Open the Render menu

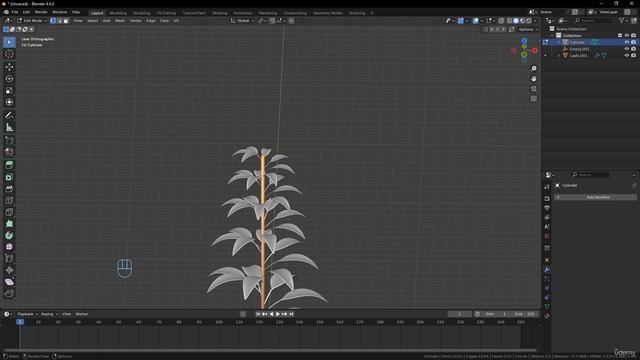[41, 12]
